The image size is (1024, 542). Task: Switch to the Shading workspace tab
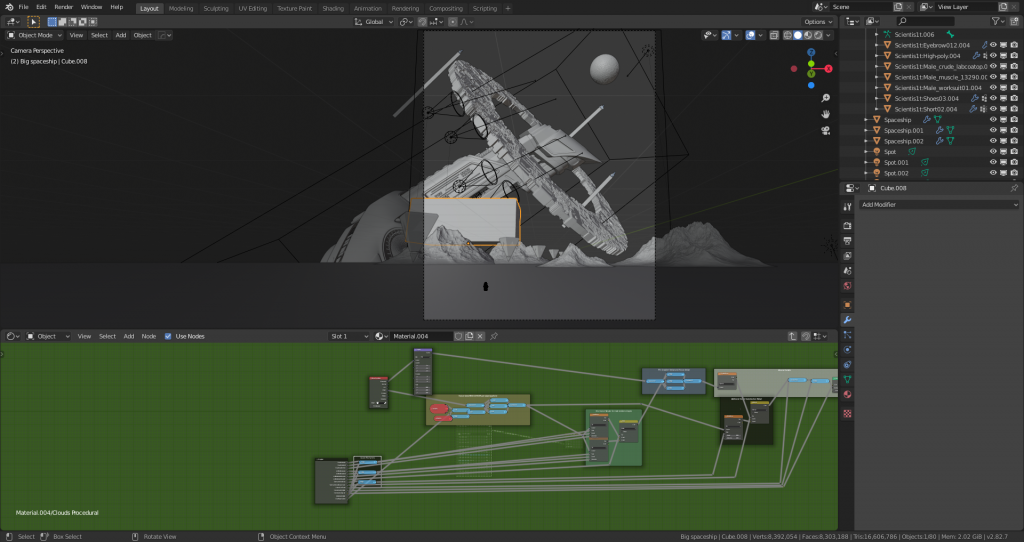tap(333, 7)
